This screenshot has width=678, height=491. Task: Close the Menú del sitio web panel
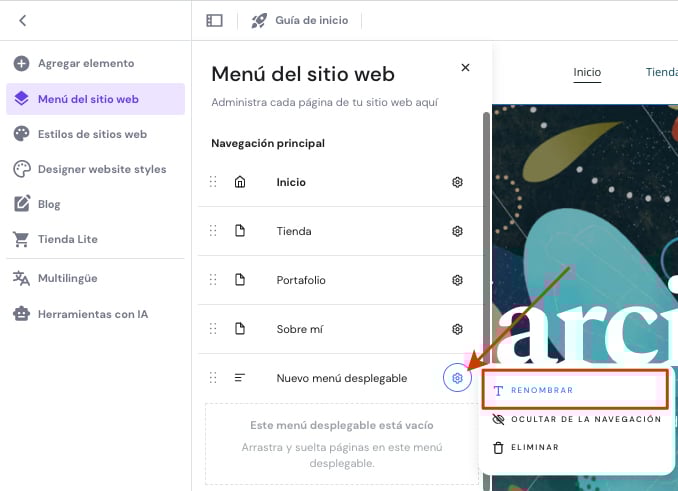(x=465, y=68)
